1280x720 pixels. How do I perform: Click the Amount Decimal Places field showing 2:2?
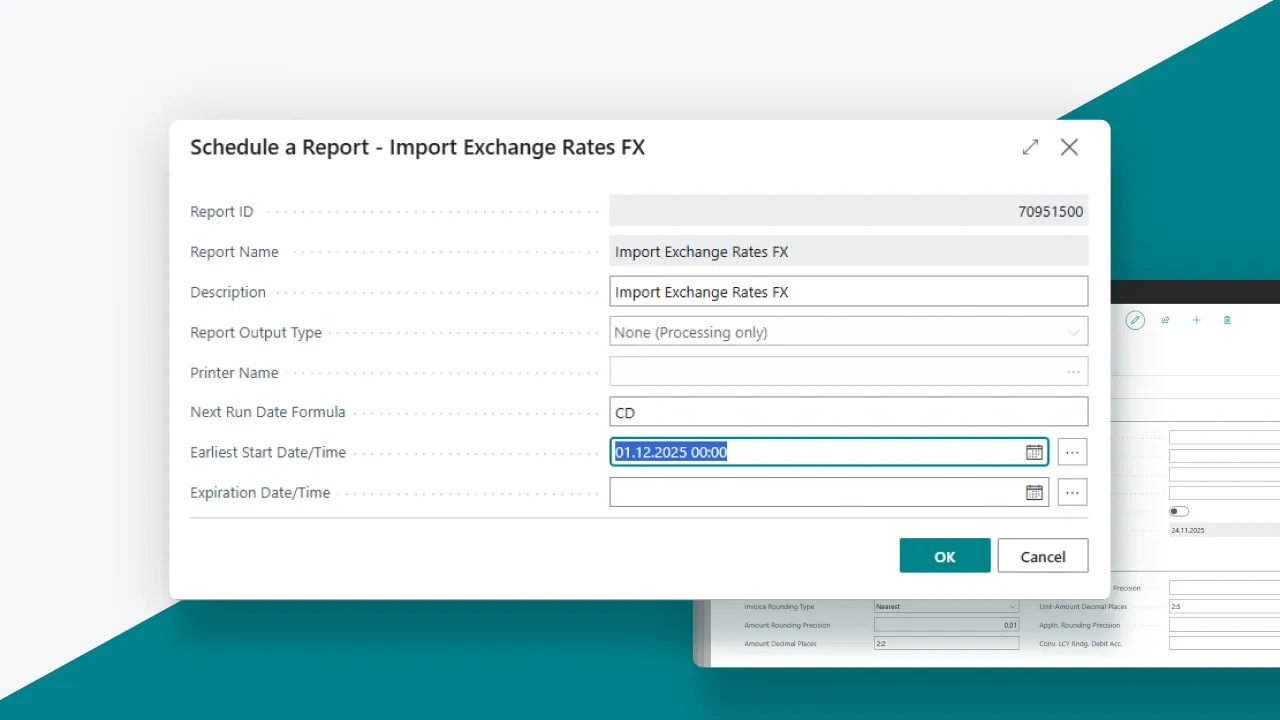point(946,643)
